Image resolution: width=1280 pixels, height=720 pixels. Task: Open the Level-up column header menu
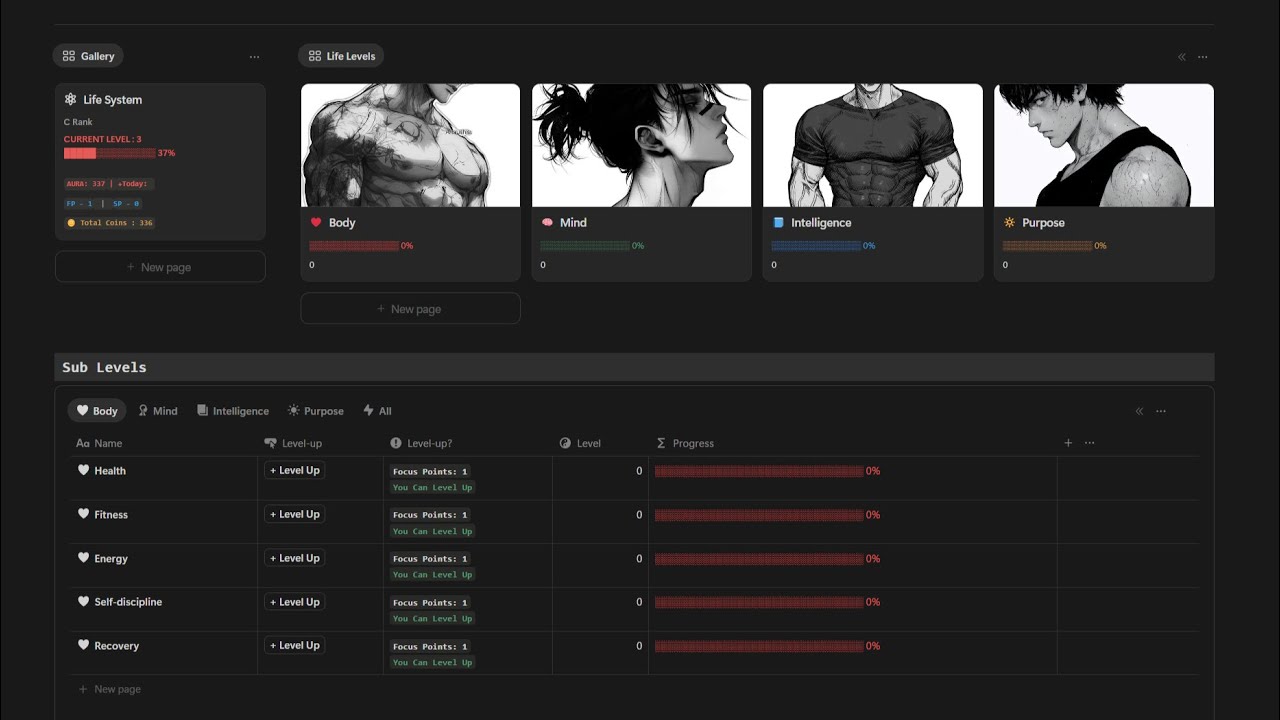pos(320,443)
